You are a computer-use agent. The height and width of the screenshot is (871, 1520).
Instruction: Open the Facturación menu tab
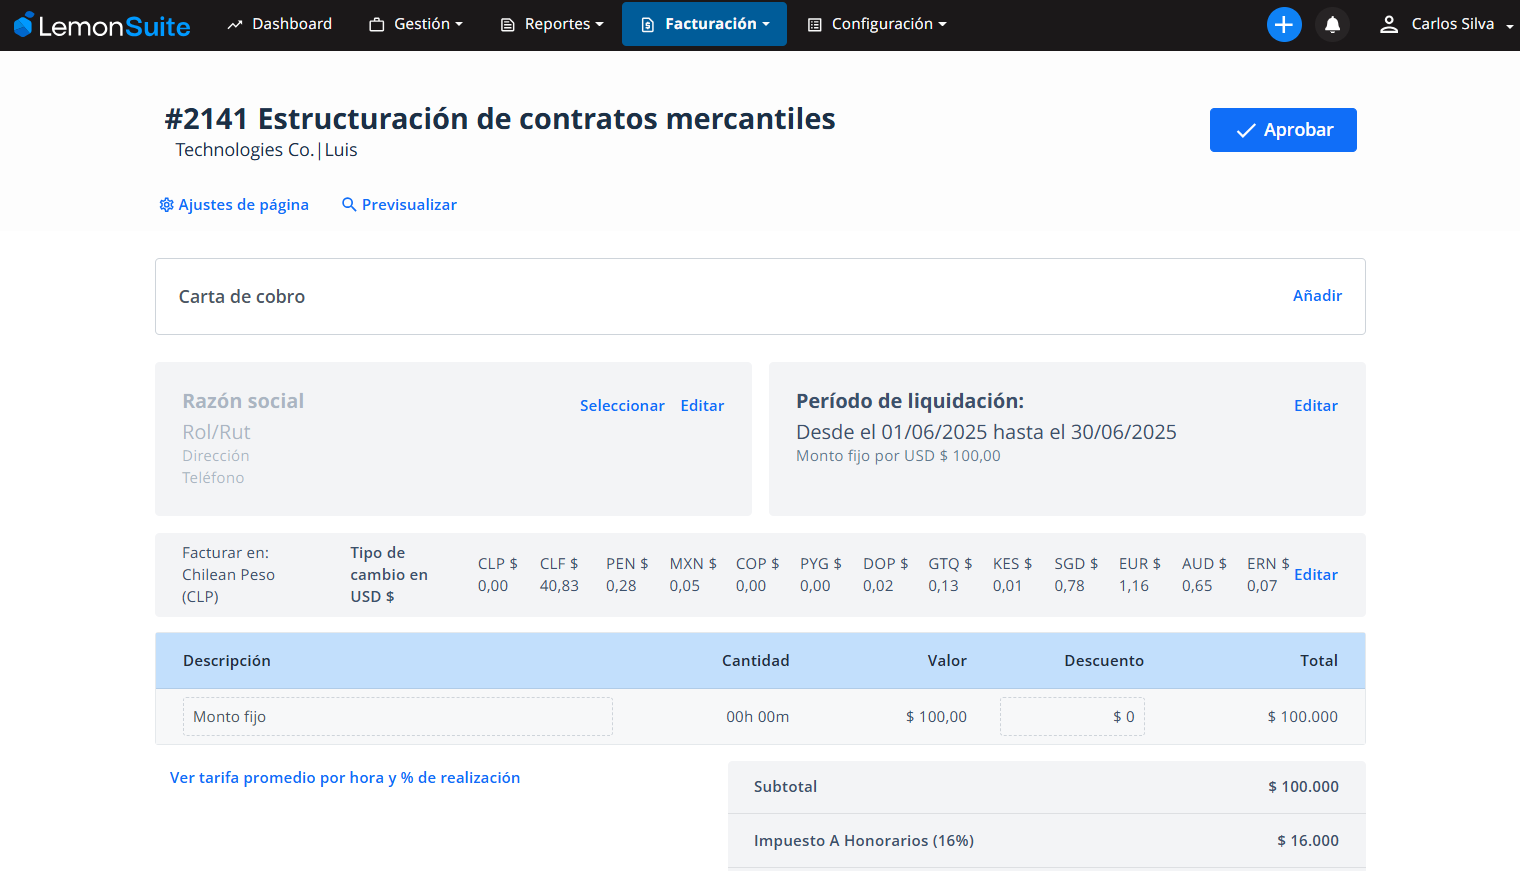(704, 24)
